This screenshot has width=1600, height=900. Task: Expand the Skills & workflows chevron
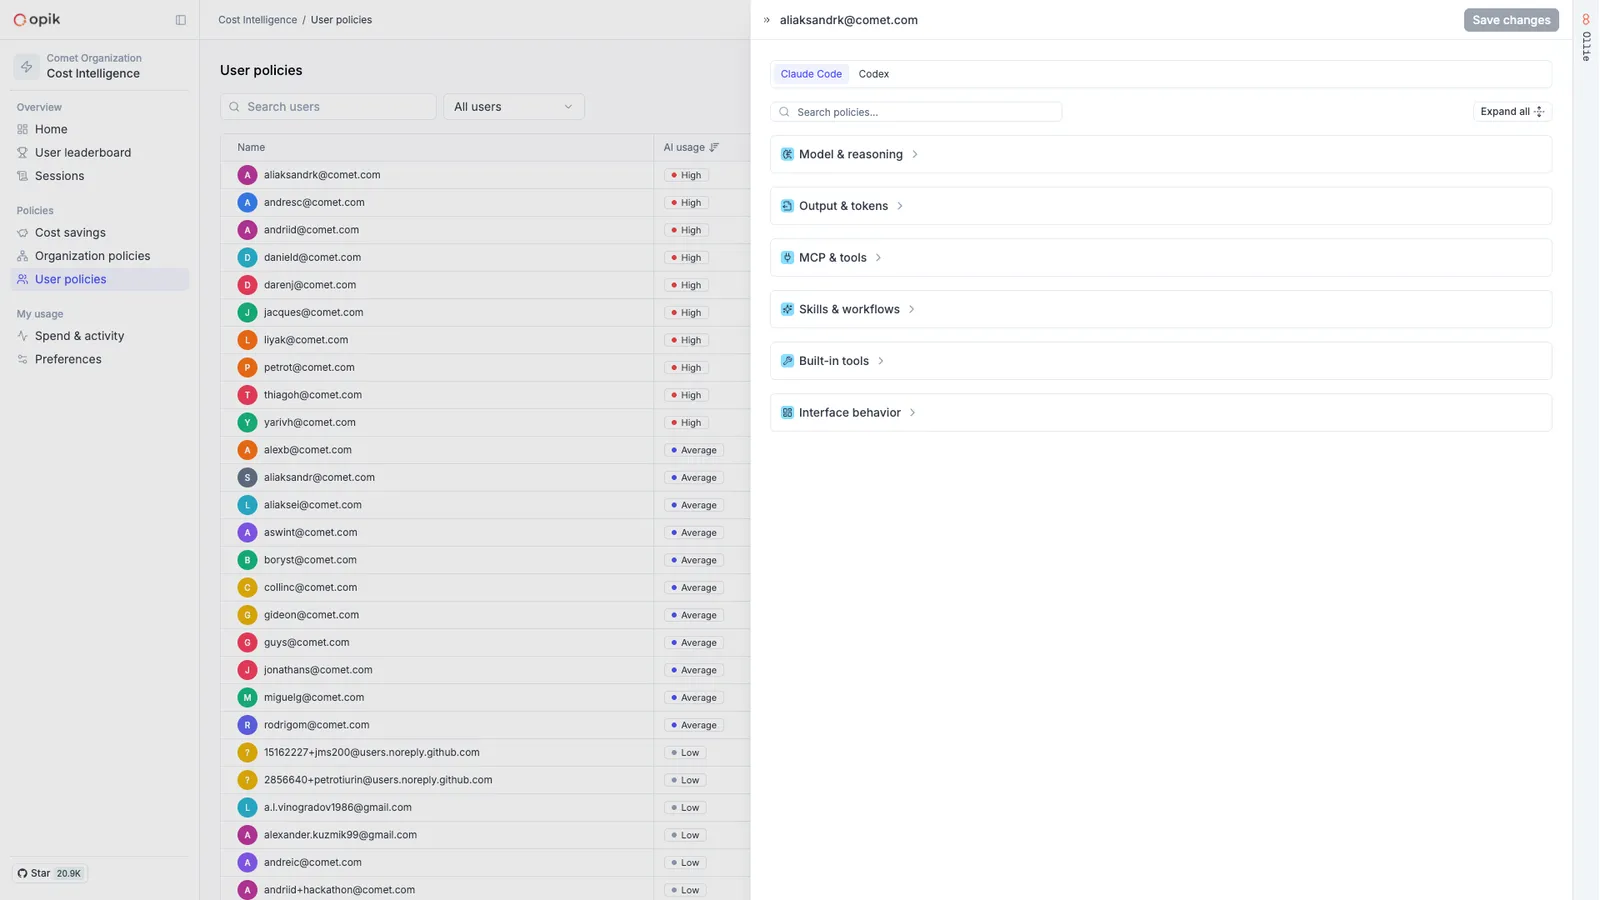coord(912,310)
